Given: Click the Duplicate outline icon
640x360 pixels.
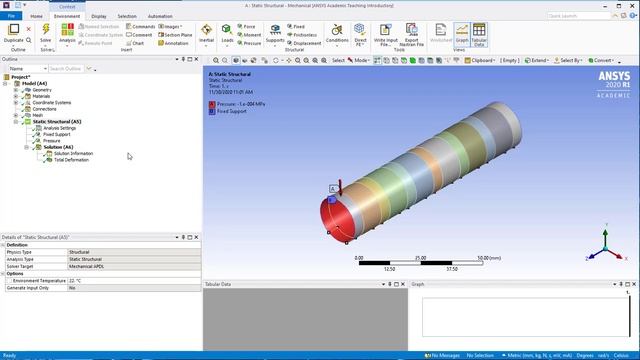Looking at the screenshot, I should click(x=14, y=30).
